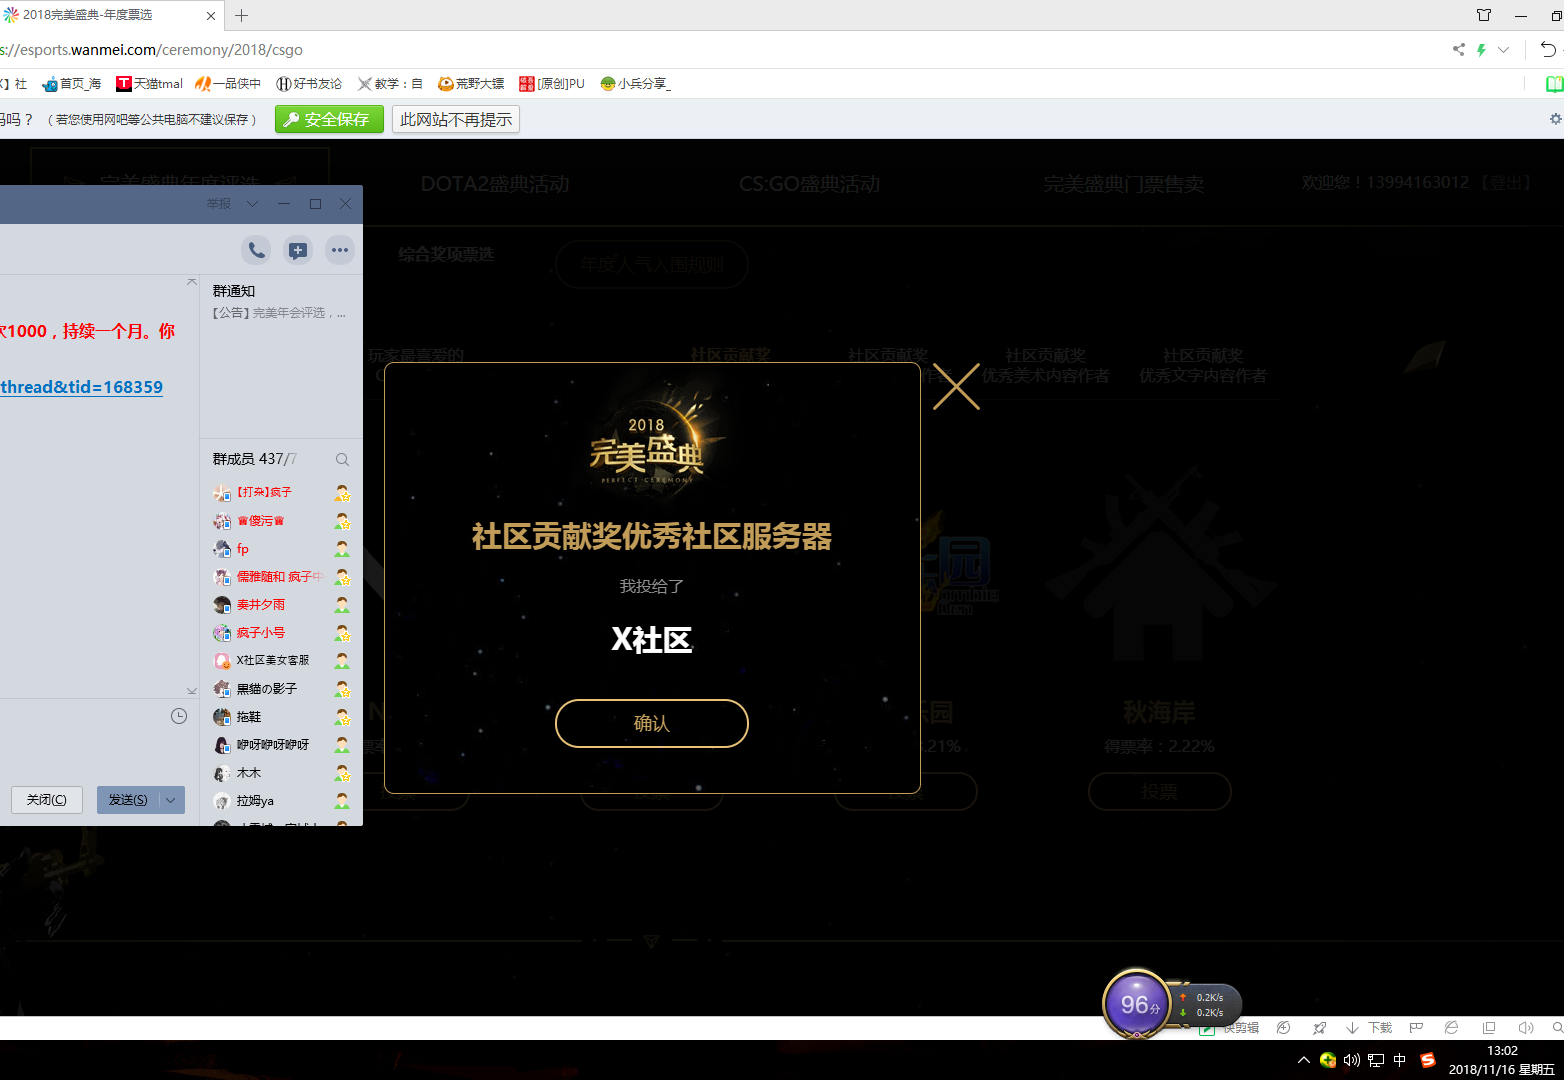Open password save settings gear icon
Viewport: 1564px width, 1080px height.
click(x=1555, y=119)
